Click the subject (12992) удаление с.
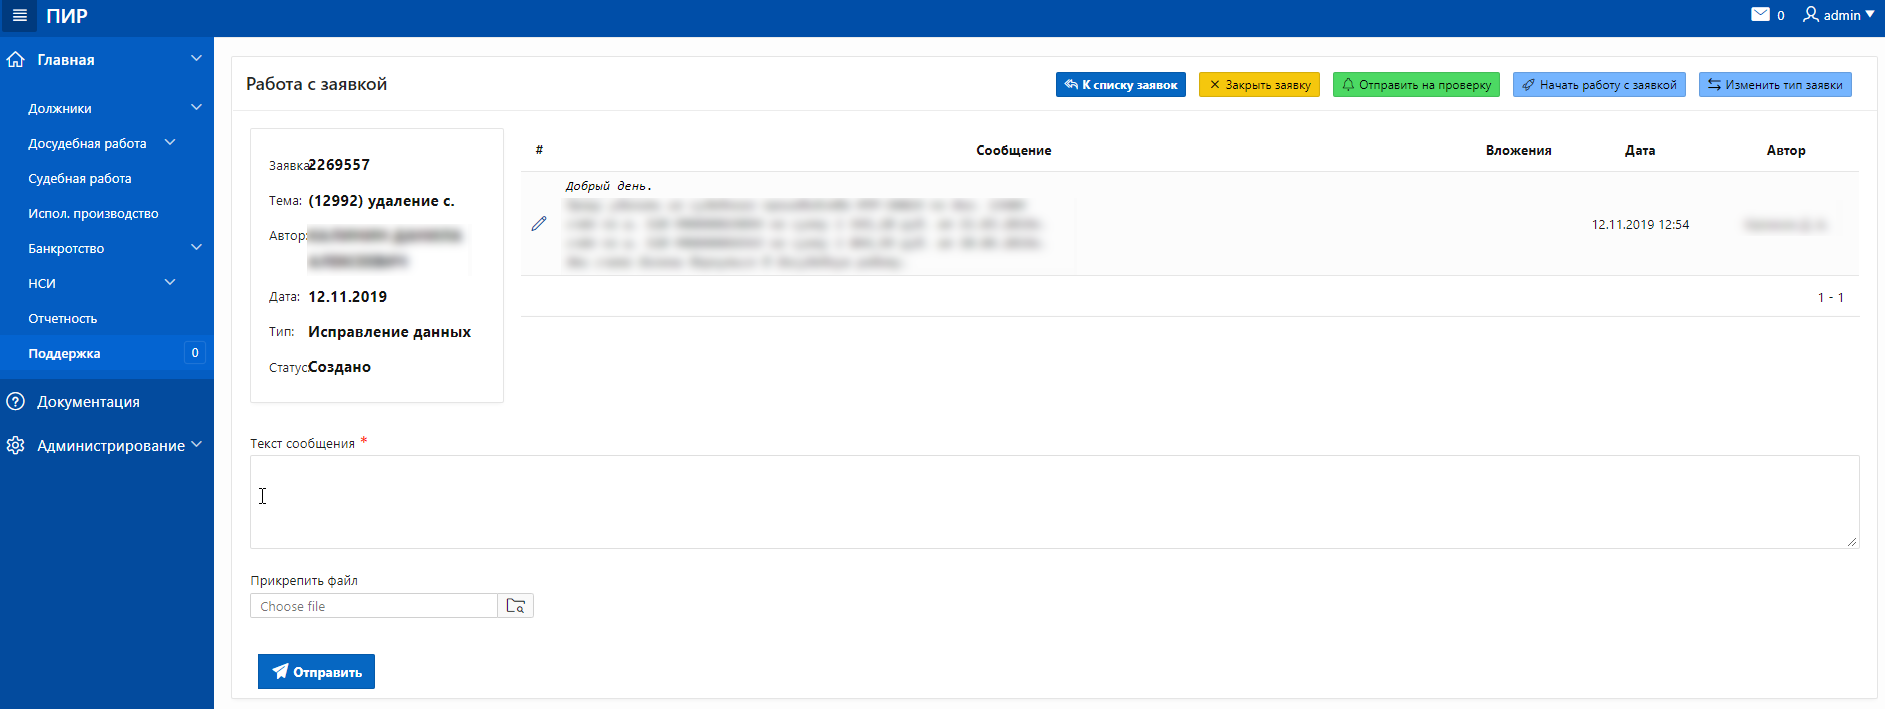1885x709 pixels. [x=381, y=200]
